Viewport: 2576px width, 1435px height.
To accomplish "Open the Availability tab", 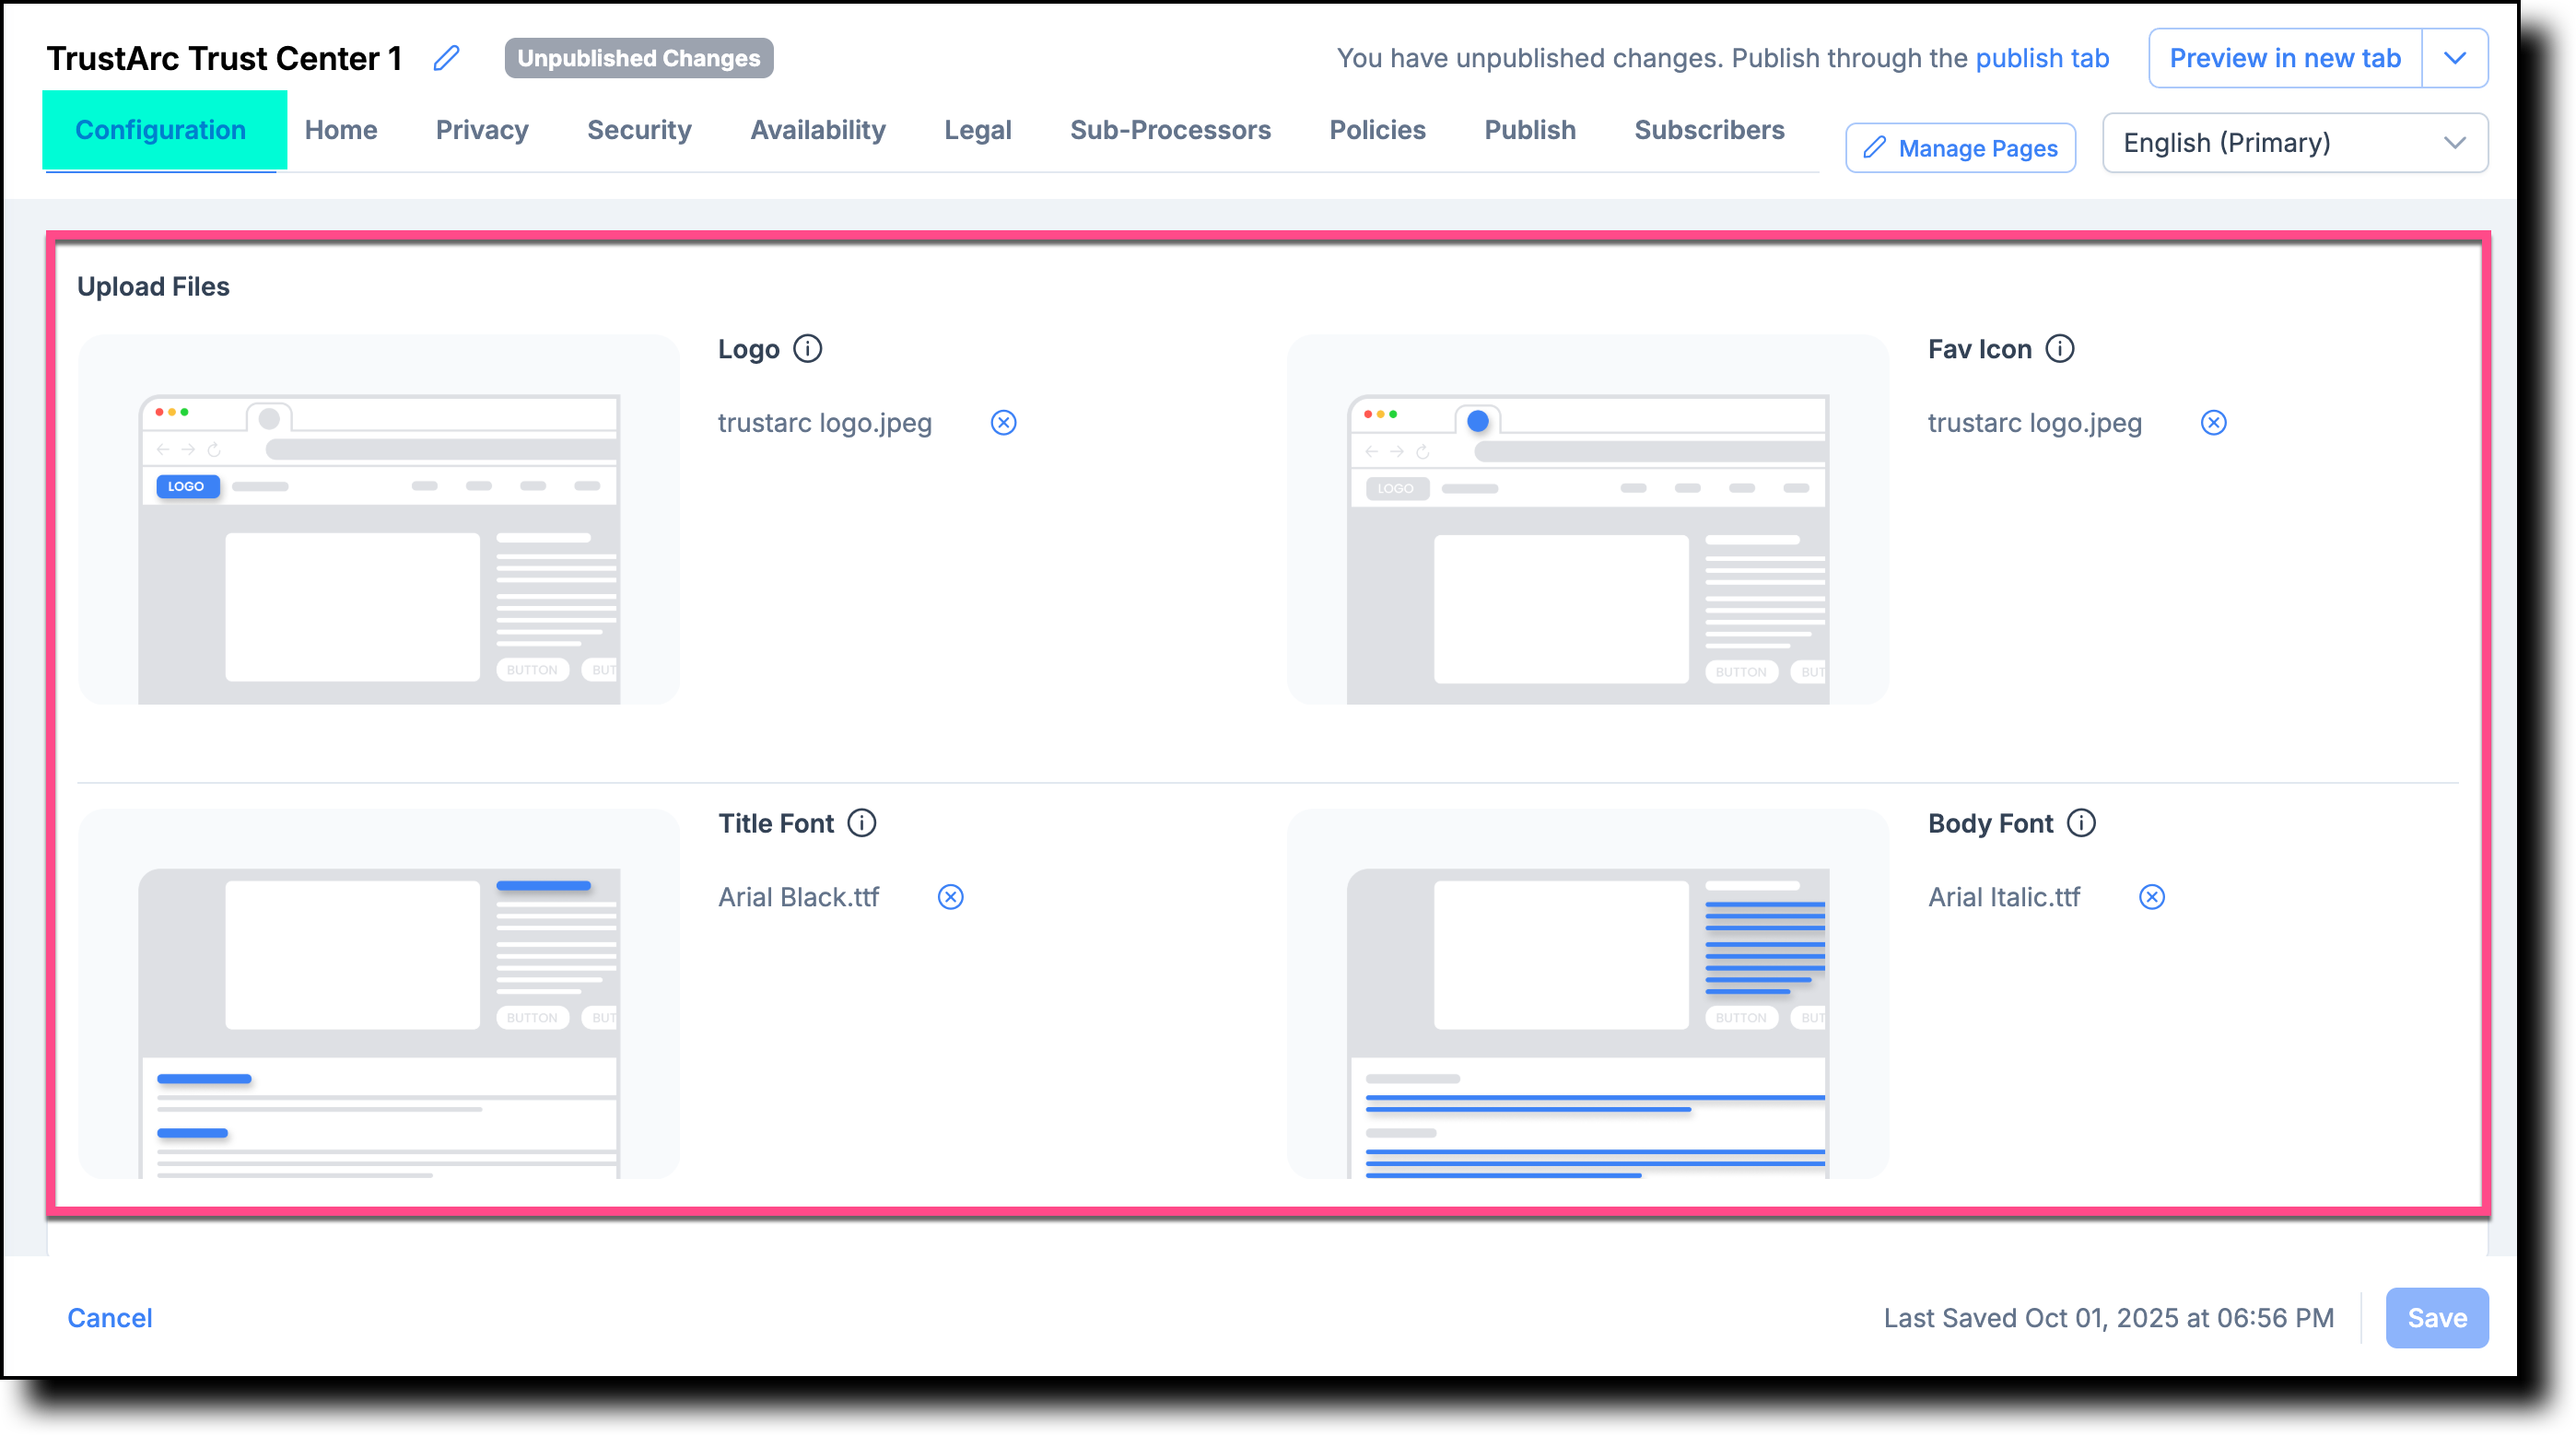I will click(x=818, y=130).
